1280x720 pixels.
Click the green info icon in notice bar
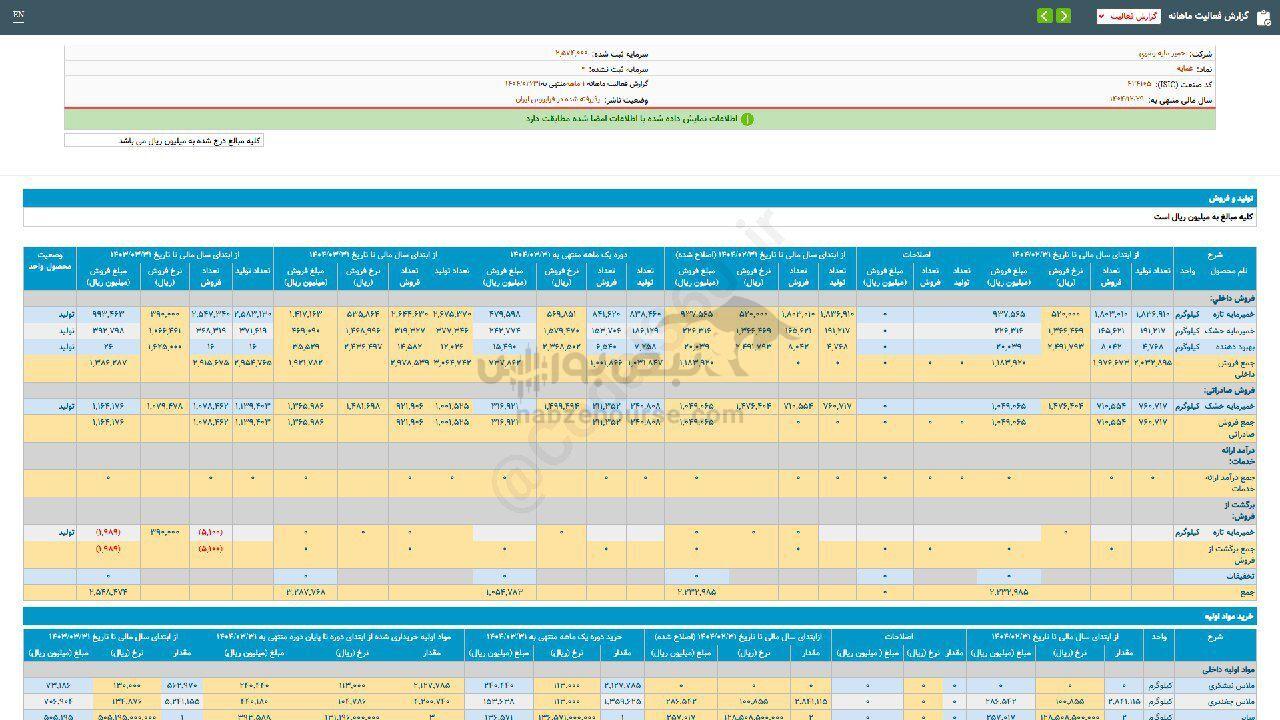pos(747,119)
